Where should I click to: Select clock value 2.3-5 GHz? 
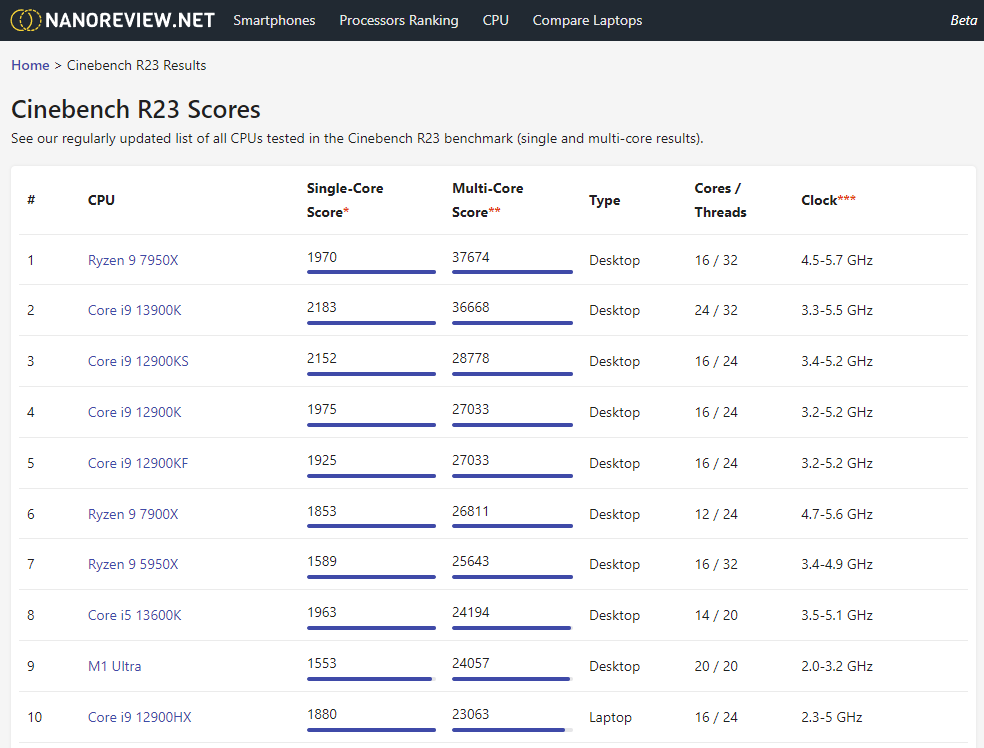(832, 717)
